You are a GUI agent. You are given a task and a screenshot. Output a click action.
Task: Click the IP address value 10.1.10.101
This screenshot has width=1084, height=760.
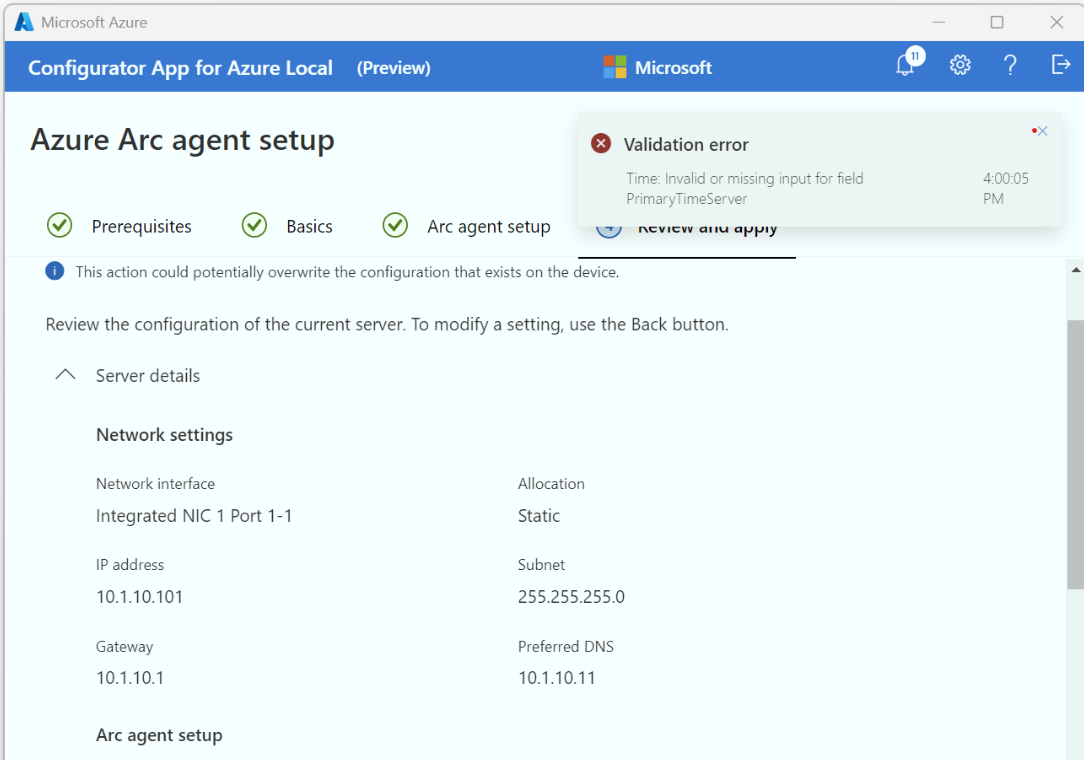[x=139, y=597]
